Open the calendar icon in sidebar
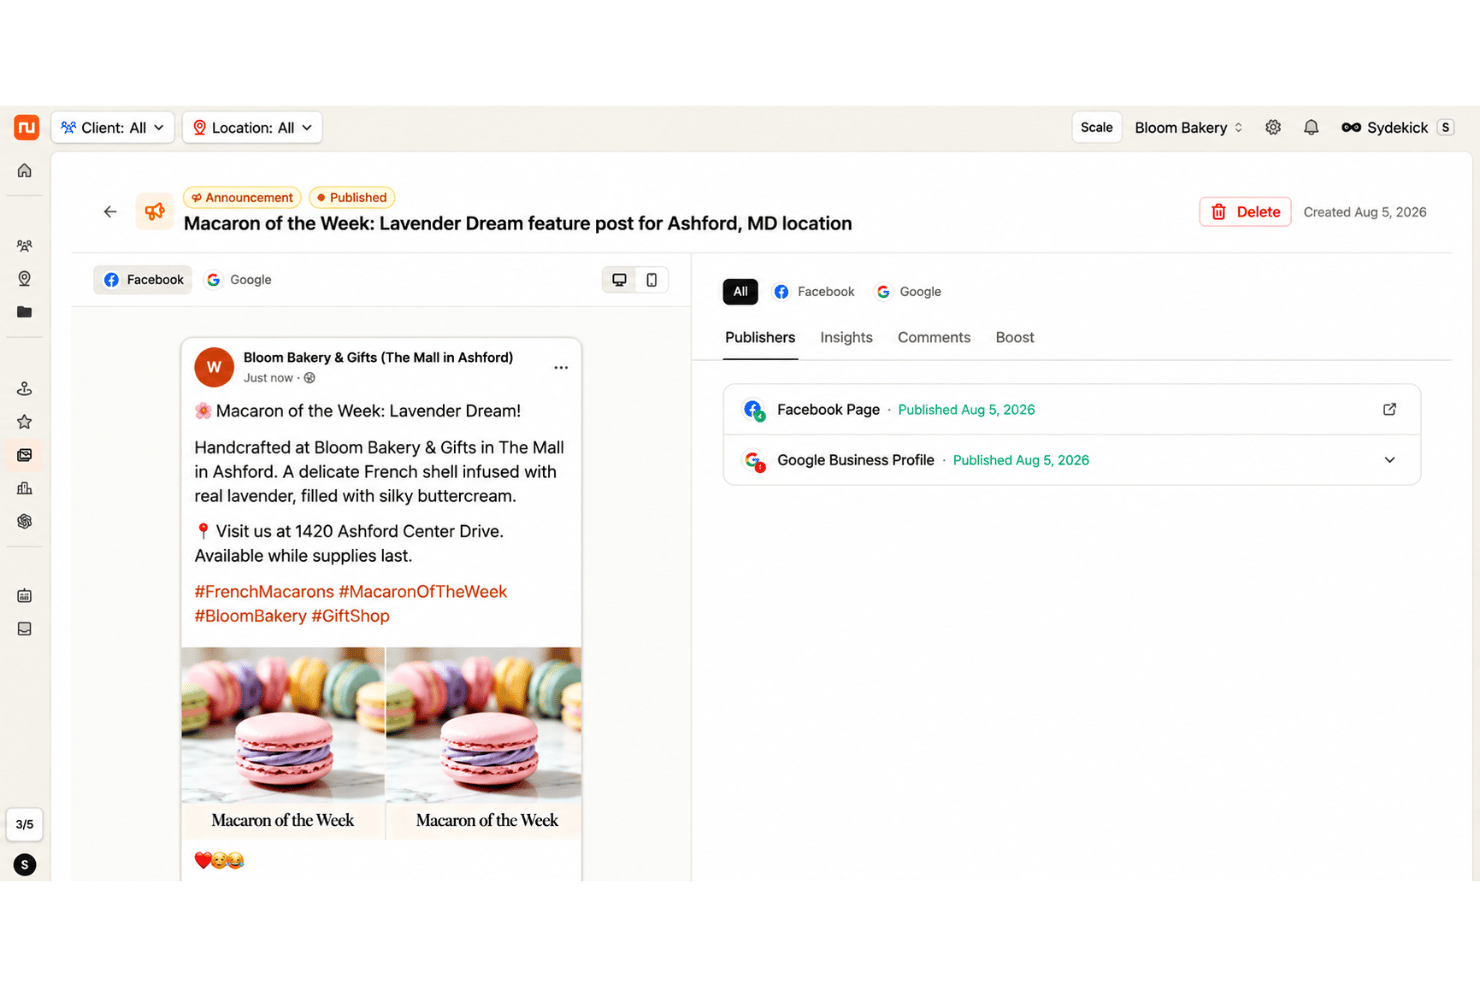Screen dimensions: 1480x987 (x=25, y=596)
